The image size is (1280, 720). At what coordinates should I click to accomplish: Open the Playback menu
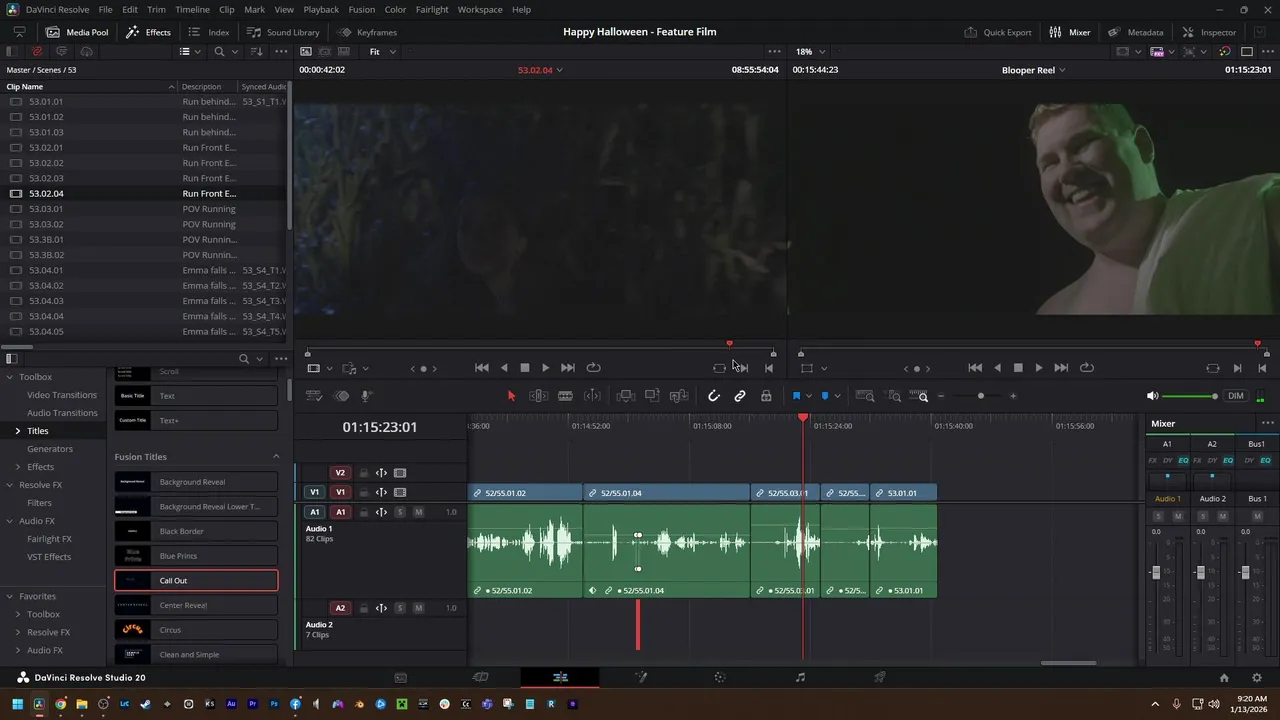321,9
